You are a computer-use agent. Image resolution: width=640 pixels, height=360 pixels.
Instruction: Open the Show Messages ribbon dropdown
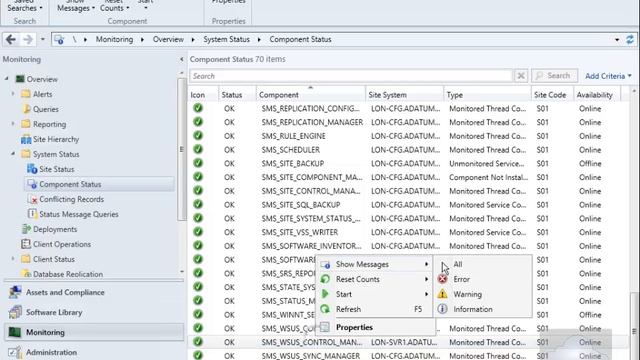pyautogui.click(x=76, y=8)
